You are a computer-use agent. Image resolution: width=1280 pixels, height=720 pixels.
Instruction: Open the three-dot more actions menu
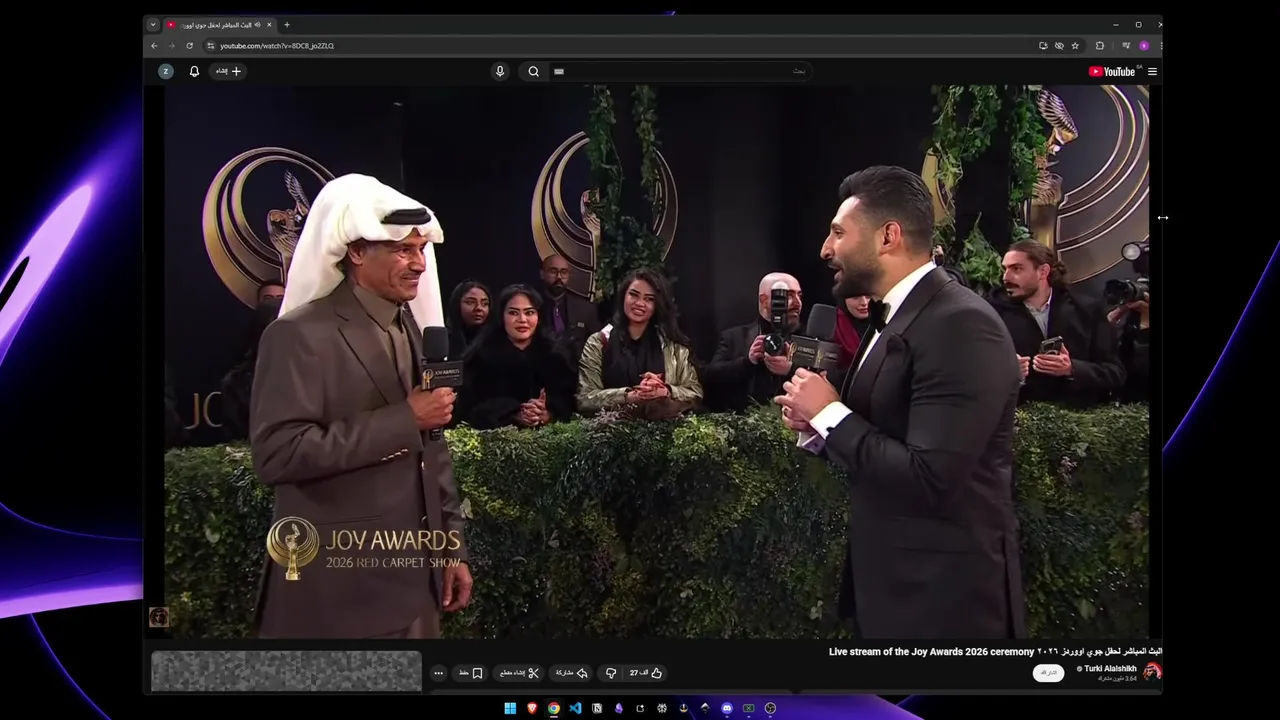pos(438,673)
